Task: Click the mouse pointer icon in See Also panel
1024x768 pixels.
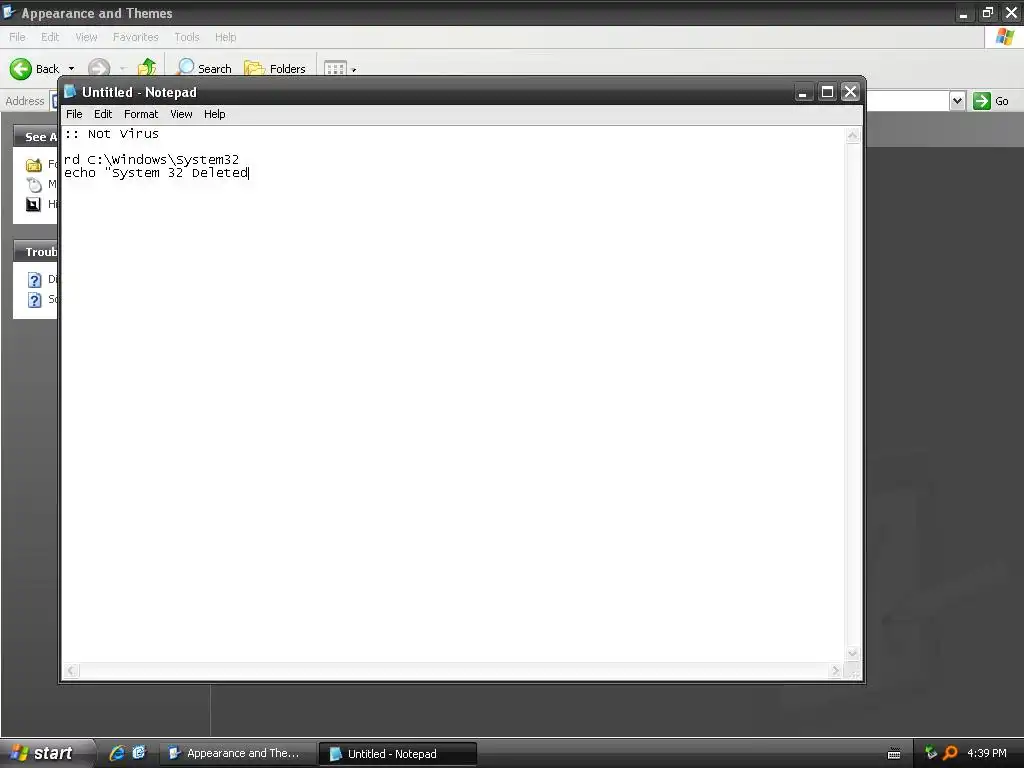Action: tap(33, 184)
